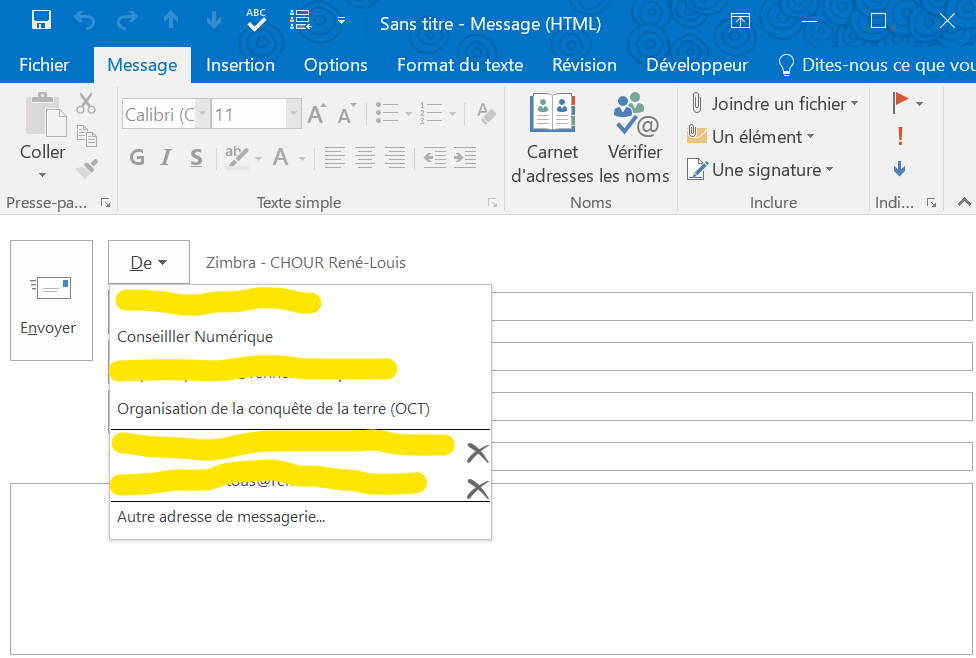Toggle underline S formatting
This screenshot has height=658, width=976.
196,158
